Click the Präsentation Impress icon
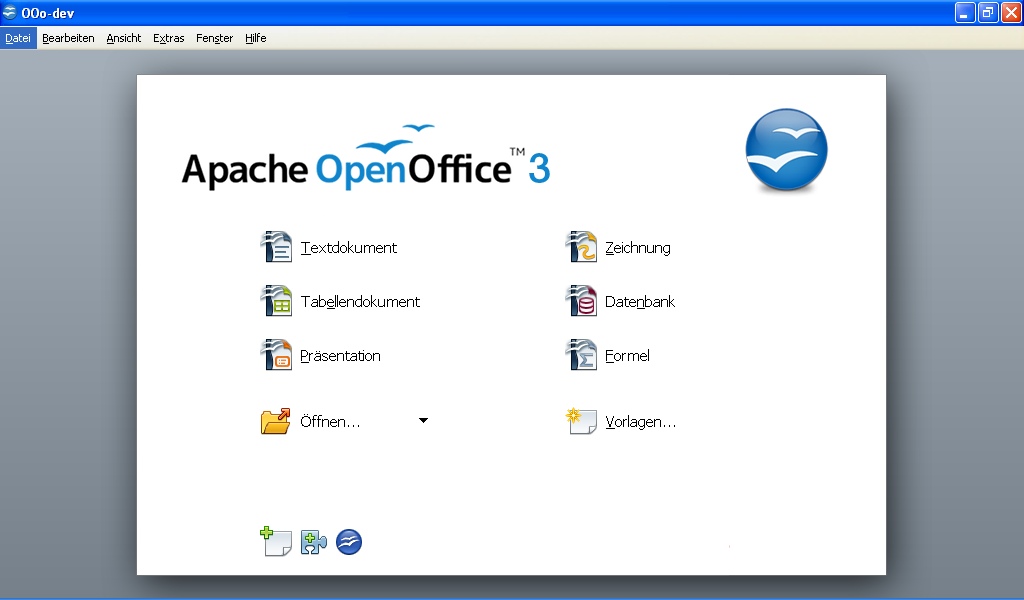 tap(276, 355)
